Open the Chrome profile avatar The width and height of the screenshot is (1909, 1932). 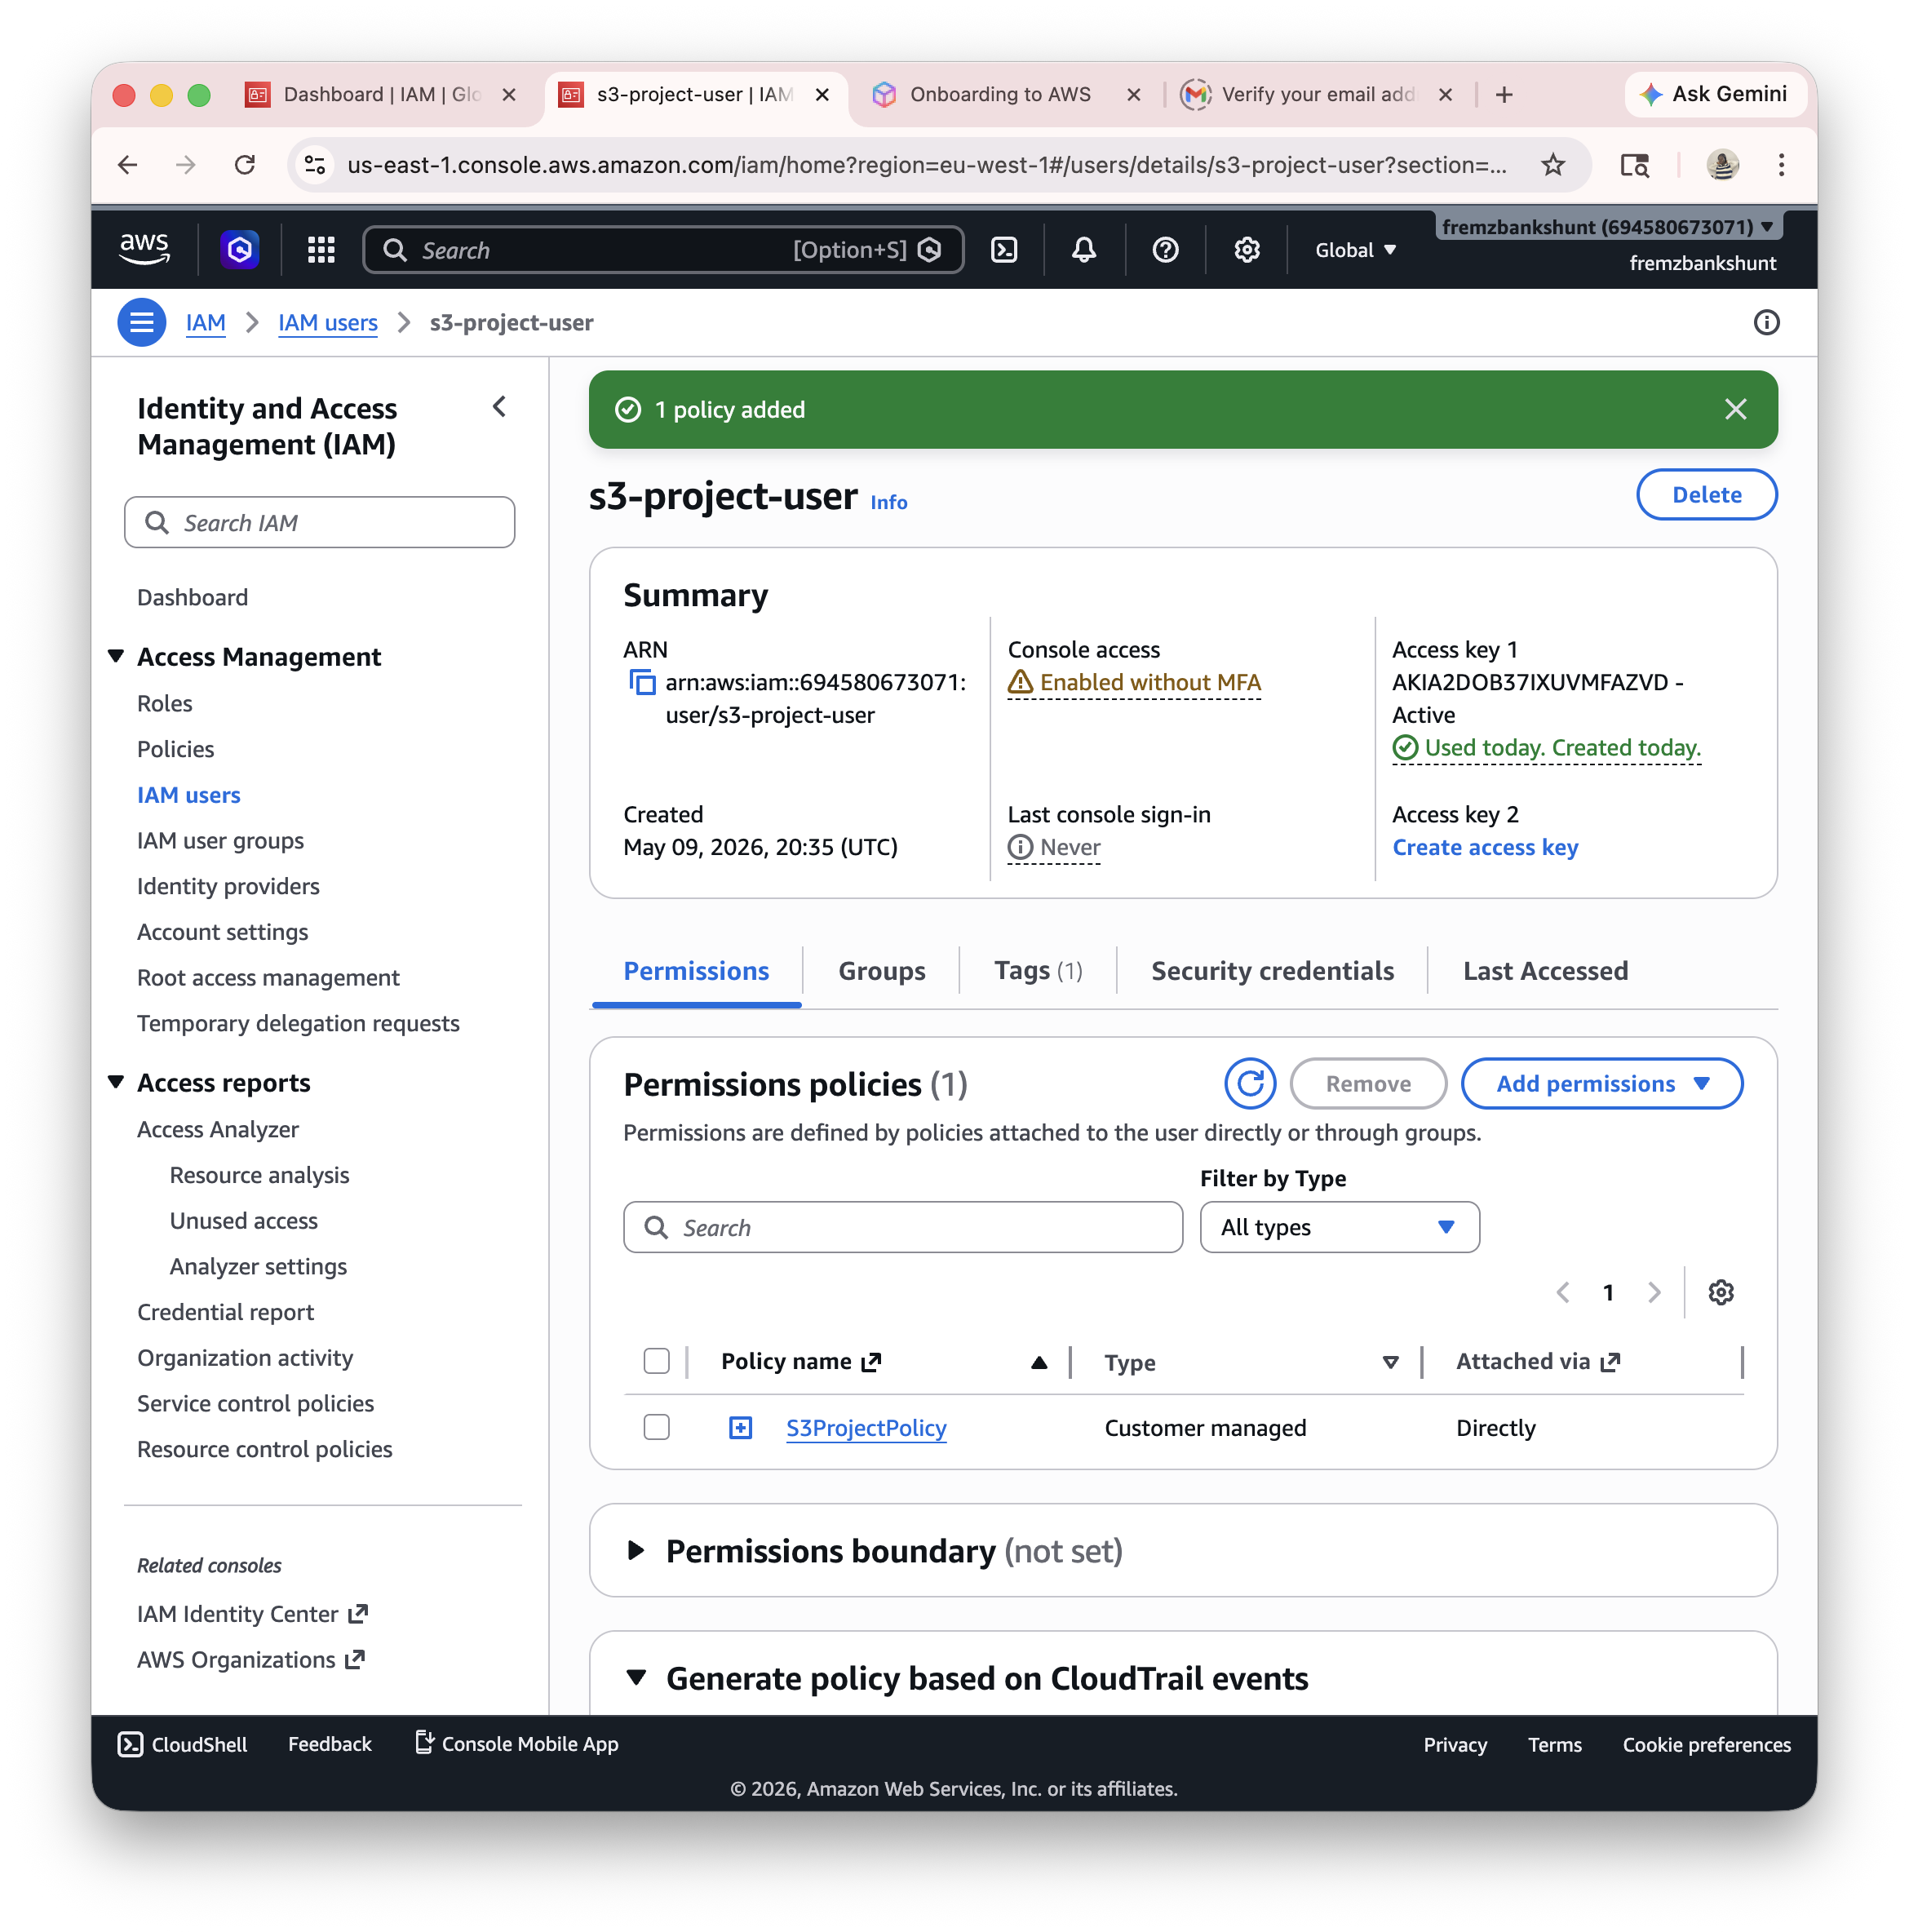(x=1722, y=164)
